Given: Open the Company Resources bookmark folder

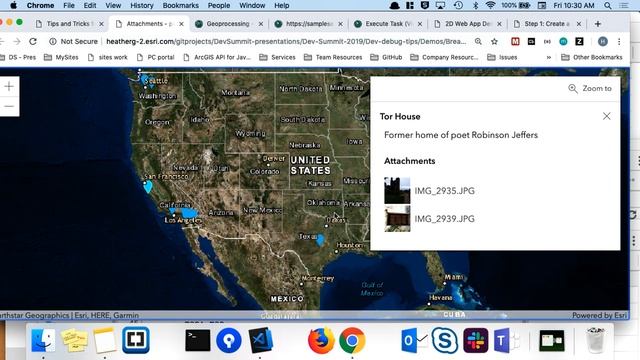Looking at the screenshot, I should 444,57.
